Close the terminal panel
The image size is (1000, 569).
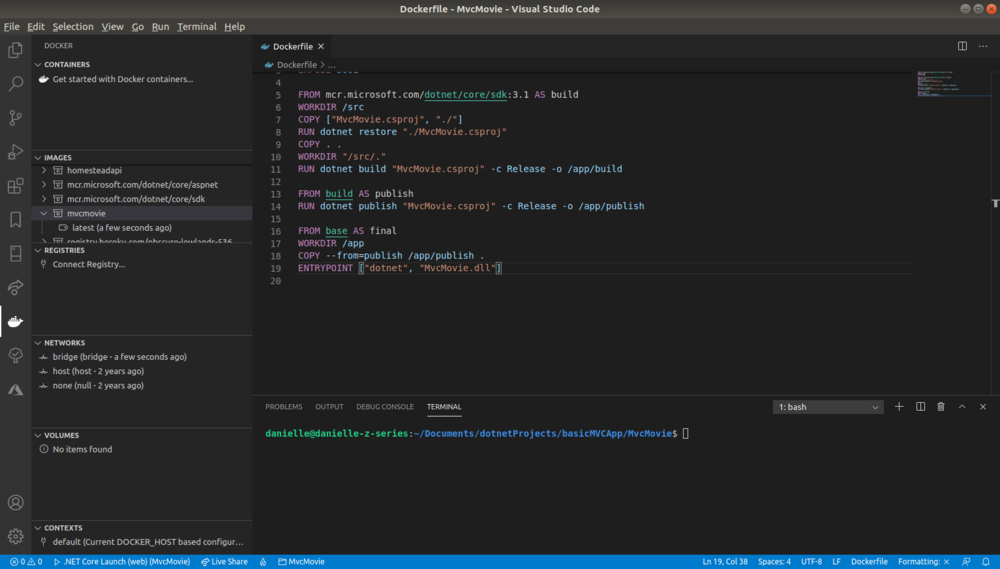coord(983,406)
